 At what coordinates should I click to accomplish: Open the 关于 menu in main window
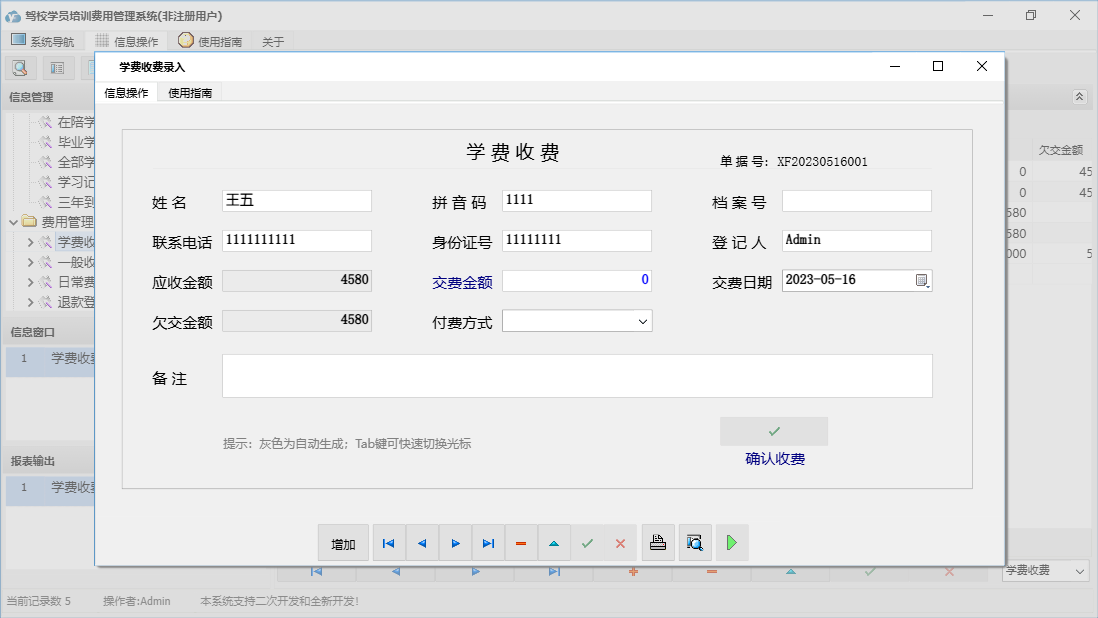click(273, 42)
